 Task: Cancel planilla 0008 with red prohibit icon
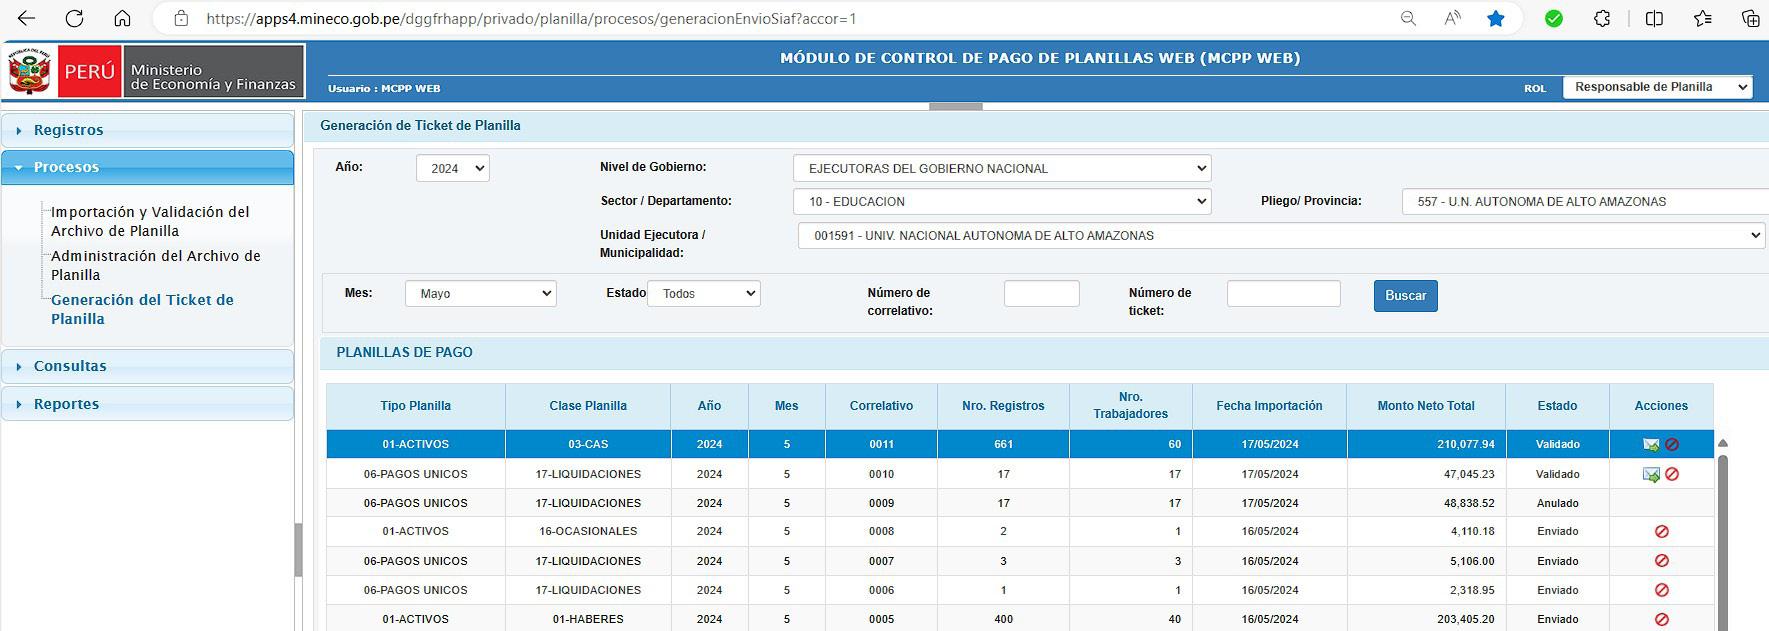tap(1662, 532)
